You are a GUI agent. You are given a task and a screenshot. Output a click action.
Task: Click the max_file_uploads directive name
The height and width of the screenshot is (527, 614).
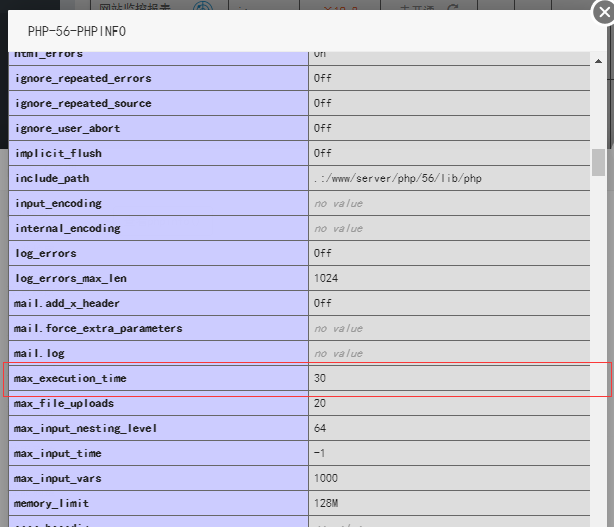pos(64,404)
